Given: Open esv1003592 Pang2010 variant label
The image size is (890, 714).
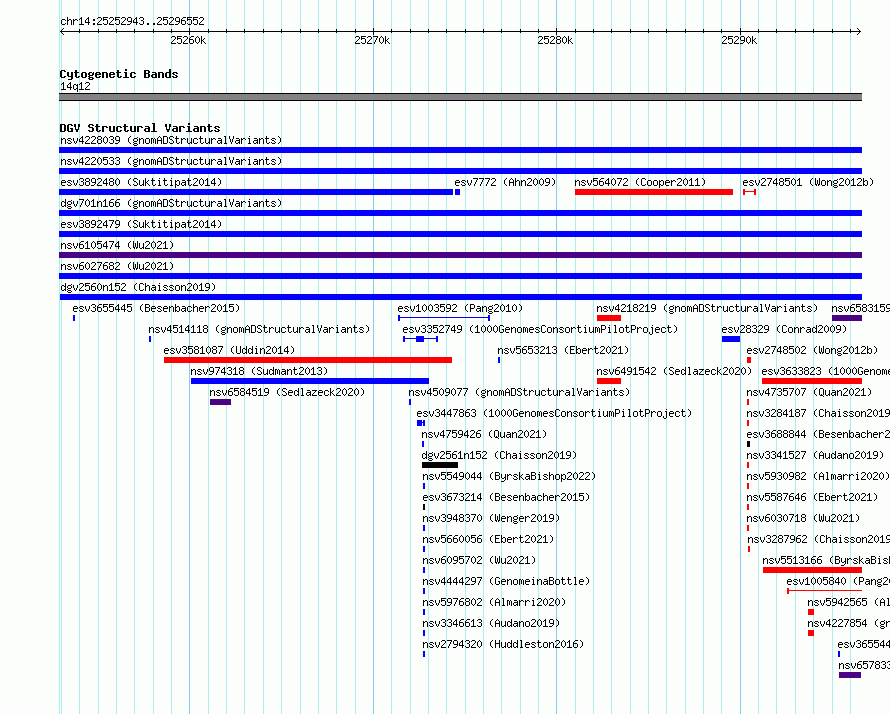Looking at the screenshot, I should click(460, 308).
